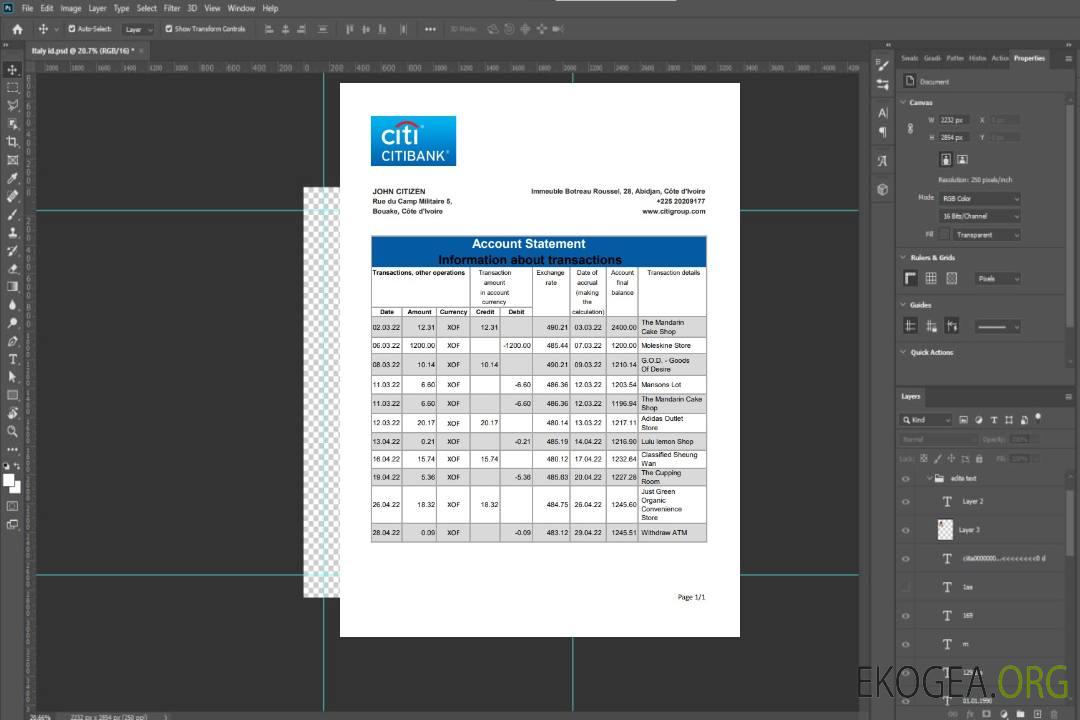Open the File menu
Viewport: 1080px width, 720px height.
tap(28, 8)
